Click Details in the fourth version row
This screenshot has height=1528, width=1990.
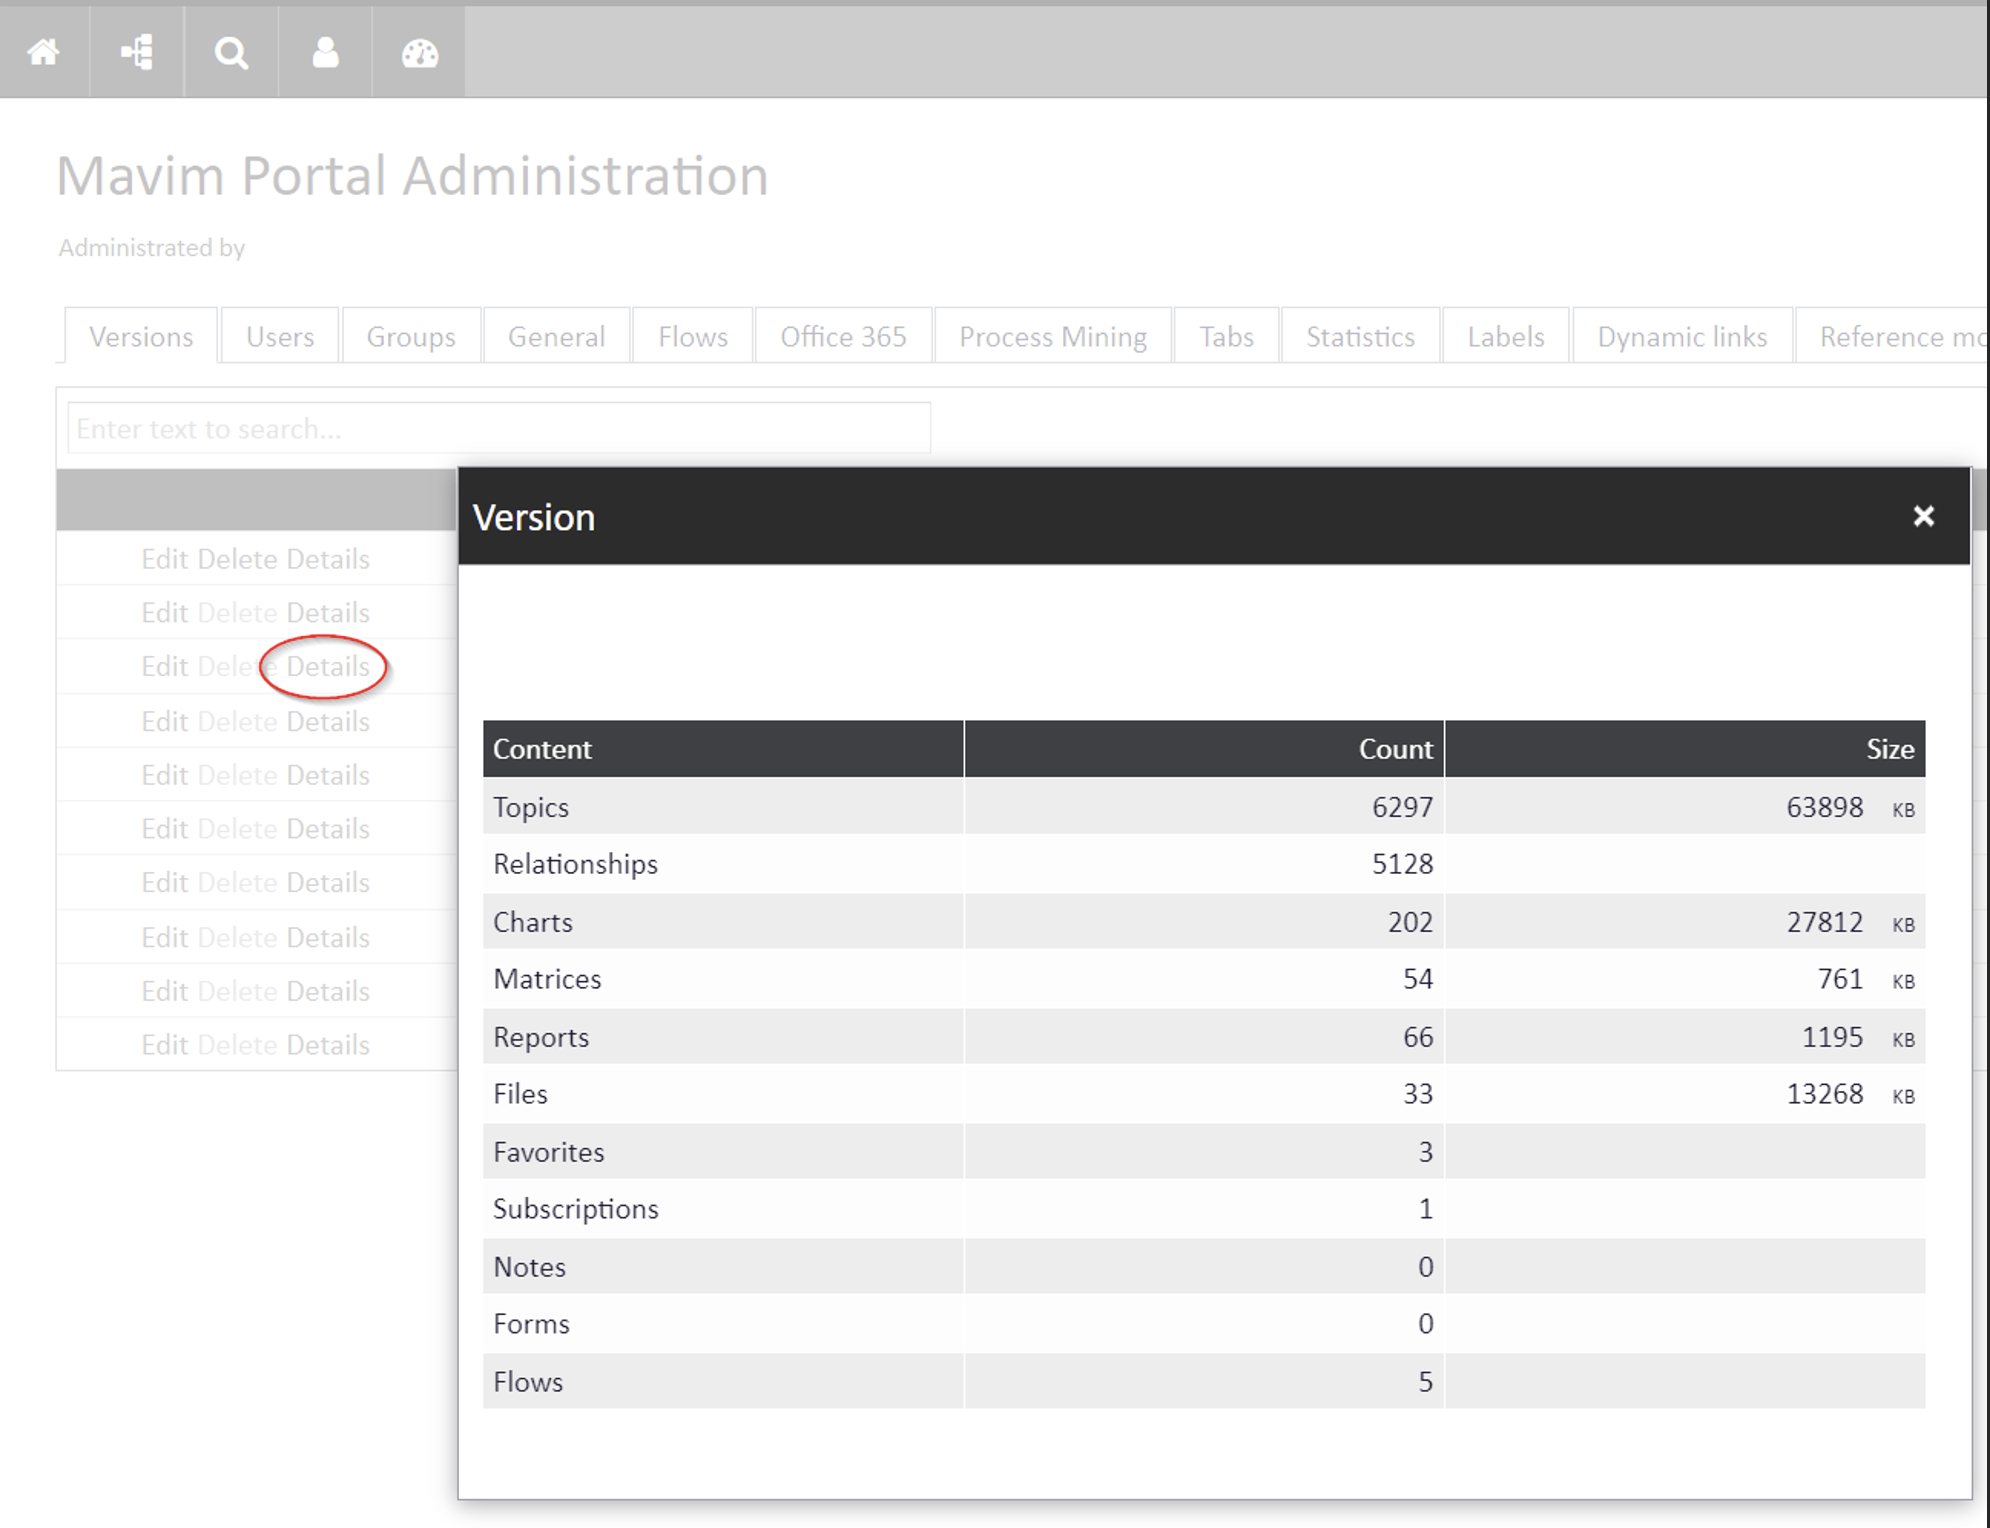(328, 722)
